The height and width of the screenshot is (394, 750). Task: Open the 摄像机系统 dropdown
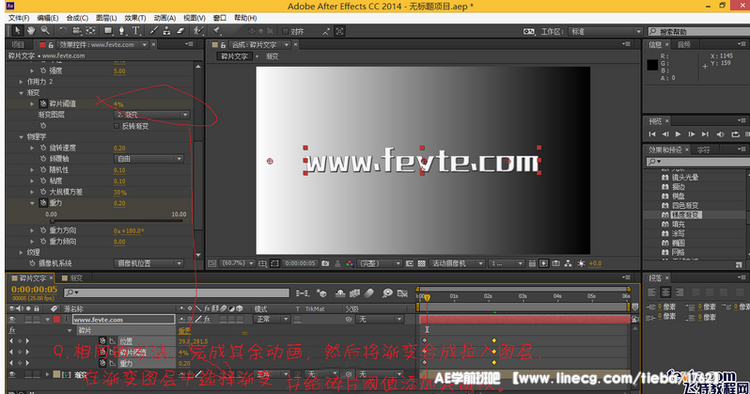coord(149,263)
